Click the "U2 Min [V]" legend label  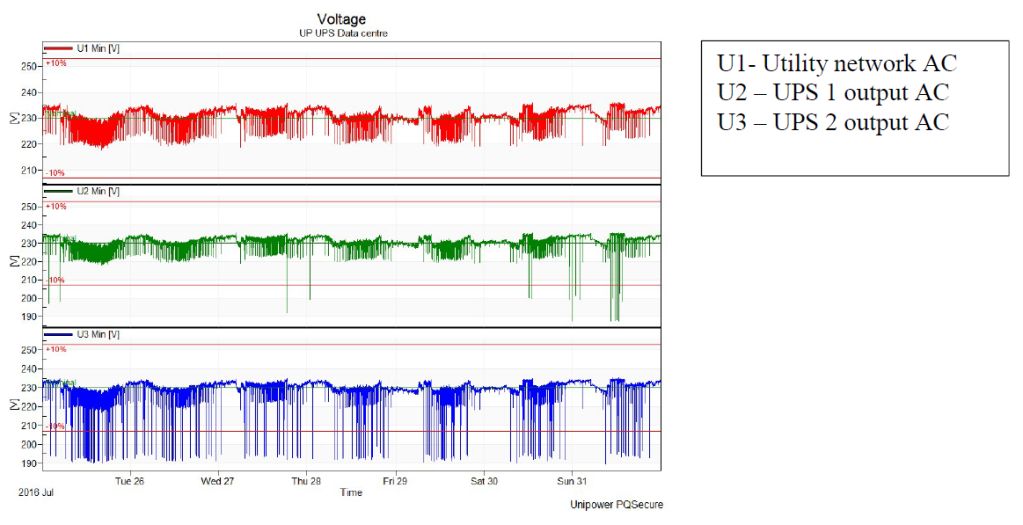[x=98, y=191]
